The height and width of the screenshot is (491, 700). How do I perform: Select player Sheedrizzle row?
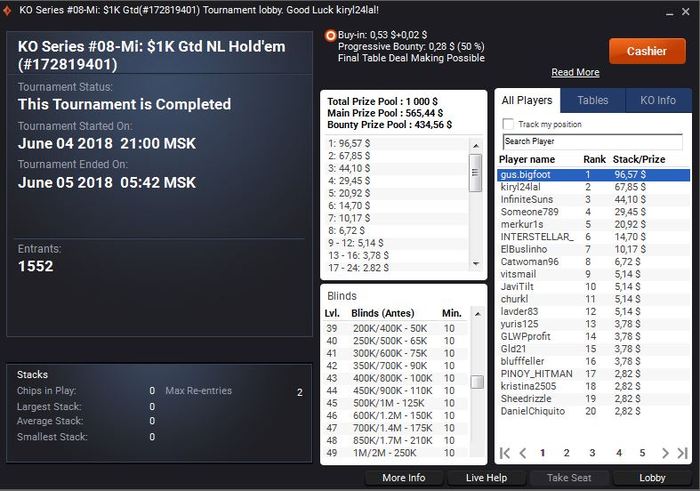(593, 399)
